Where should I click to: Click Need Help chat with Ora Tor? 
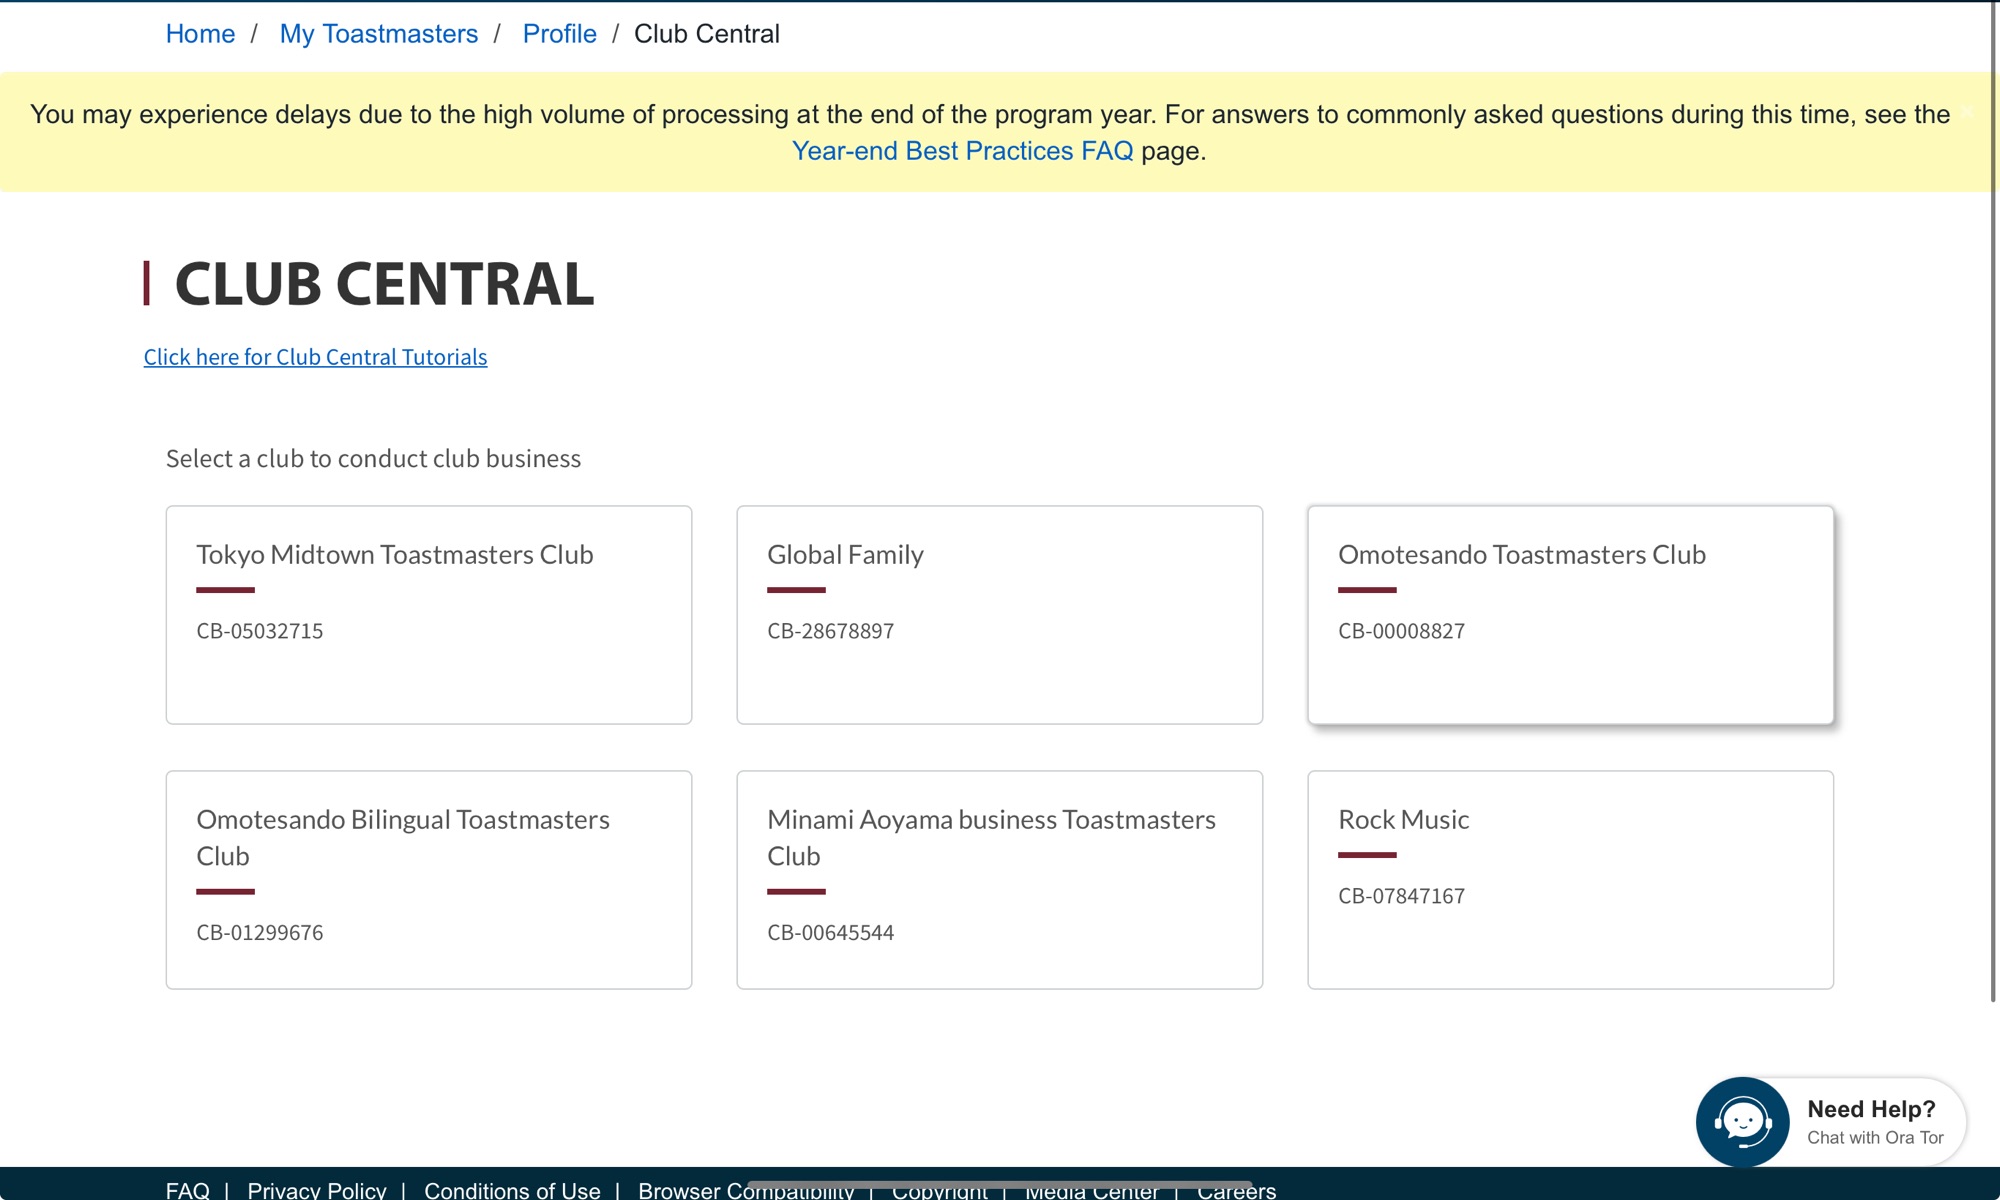pyautogui.click(x=1873, y=1122)
